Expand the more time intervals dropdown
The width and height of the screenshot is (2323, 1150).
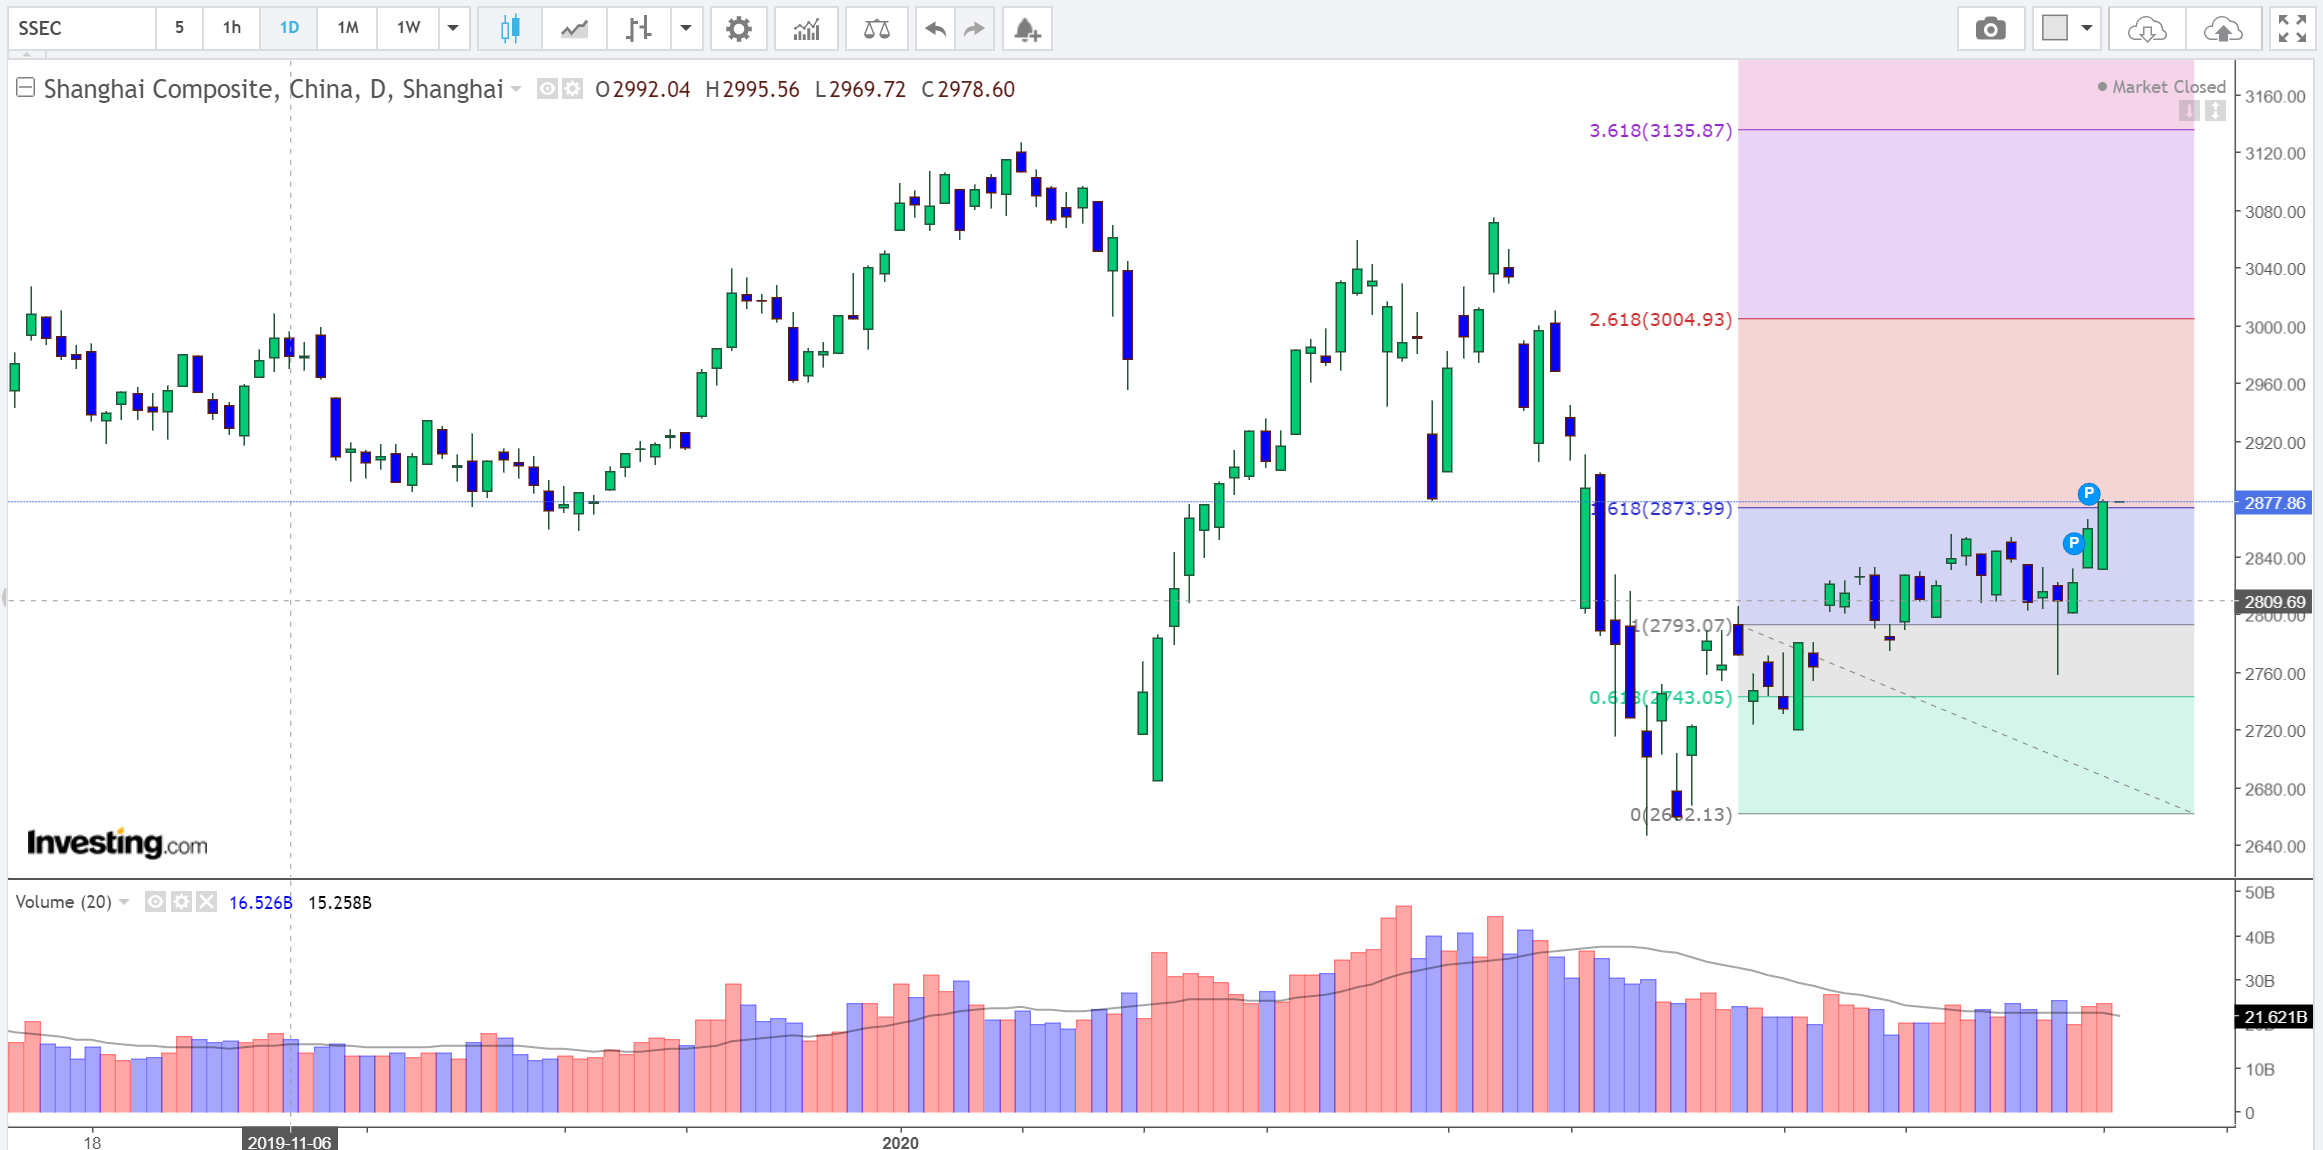point(453,28)
